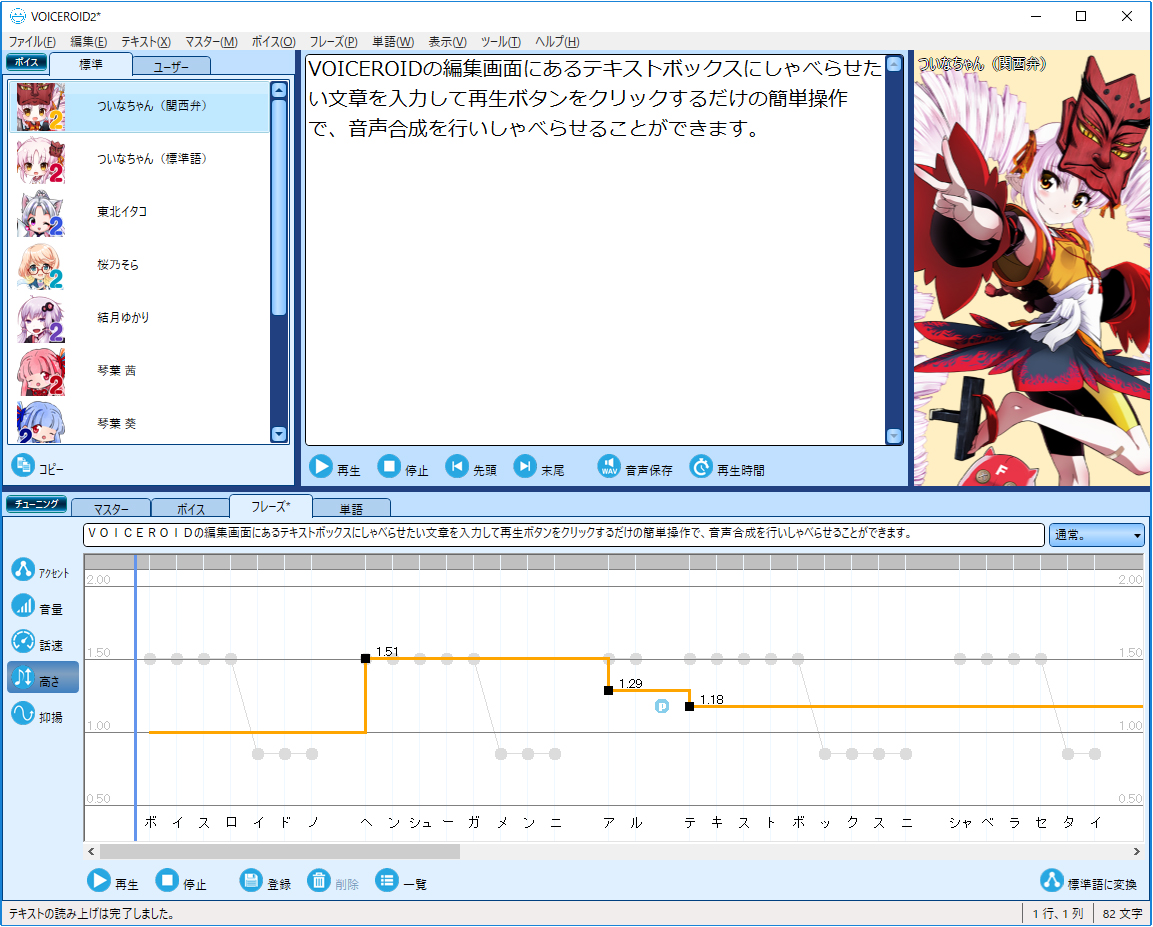Select the アクセント accent tuning mode
Image resolution: width=1153 pixels, height=927 pixels.
(x=41, y=570)
